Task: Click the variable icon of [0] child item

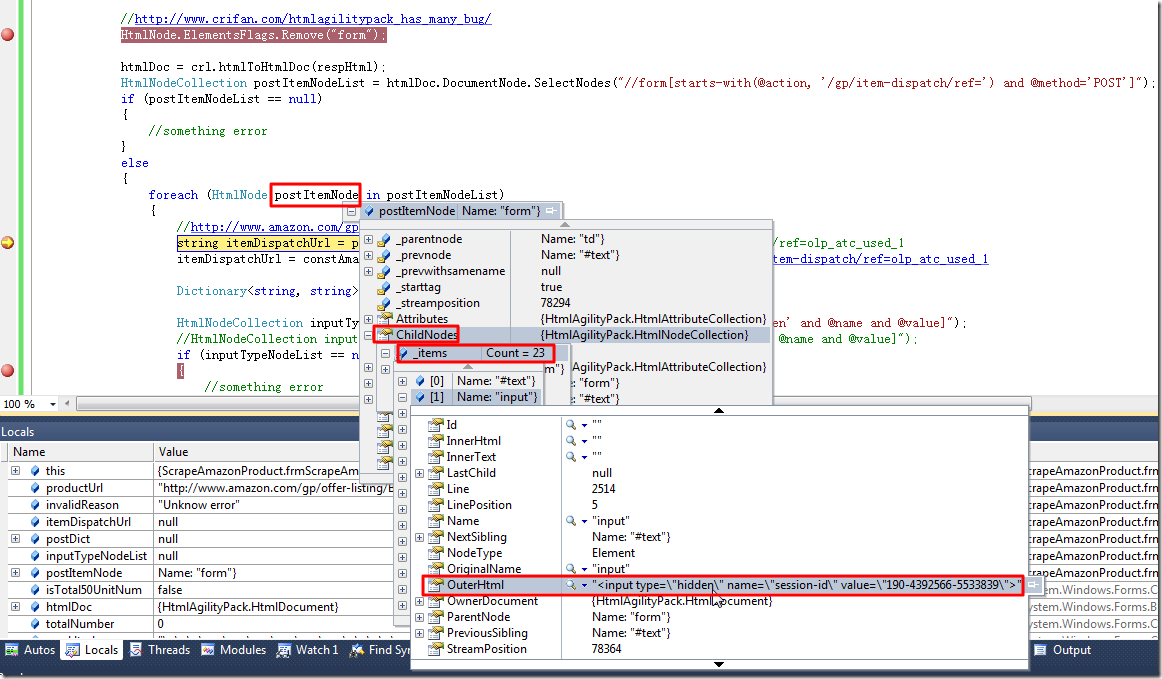Action: (x=420, y=381)
